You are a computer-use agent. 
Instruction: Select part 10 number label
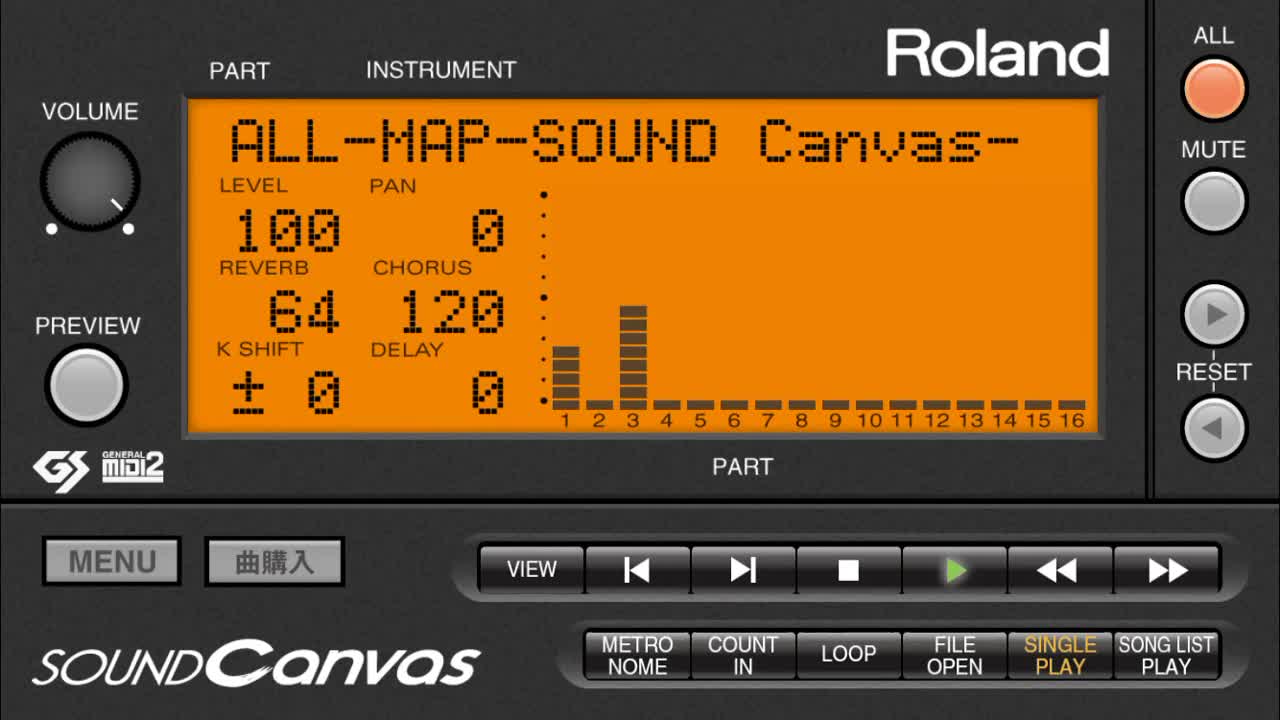click(x=869, y=421)
